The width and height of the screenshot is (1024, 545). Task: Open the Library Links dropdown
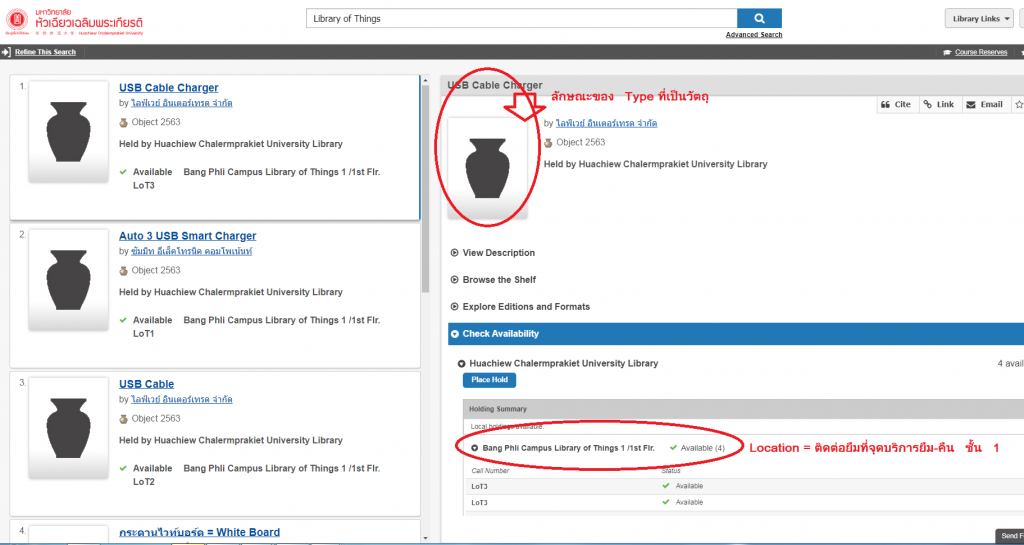click(x=979, y=19)
